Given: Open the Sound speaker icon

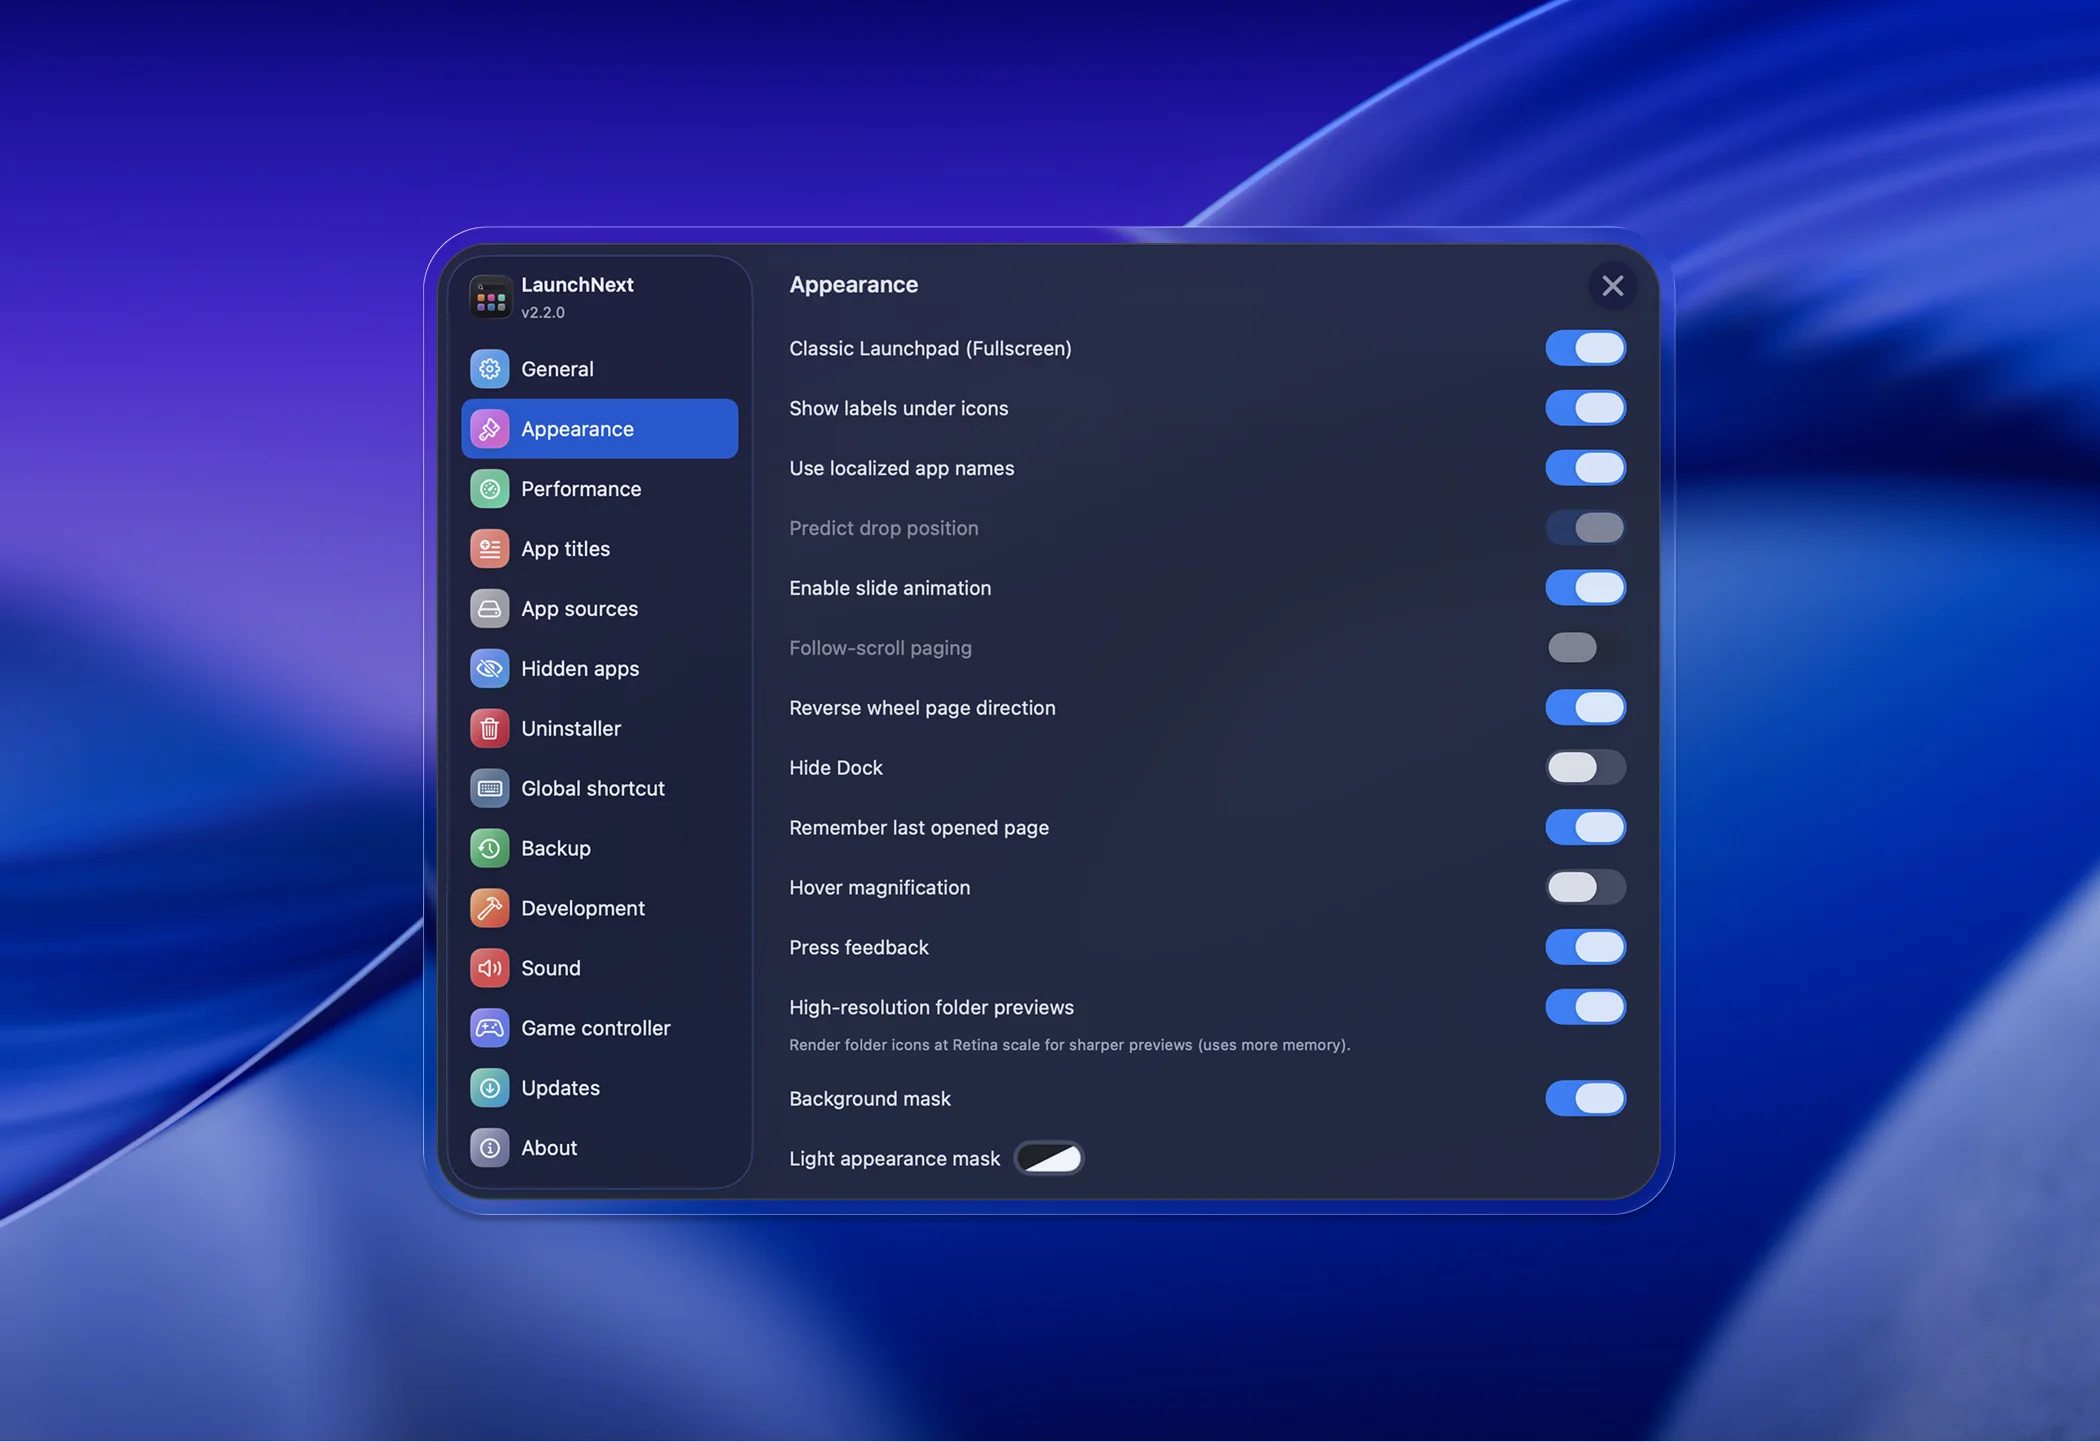Looking at the screenshot, I should (x=489, y=968).
